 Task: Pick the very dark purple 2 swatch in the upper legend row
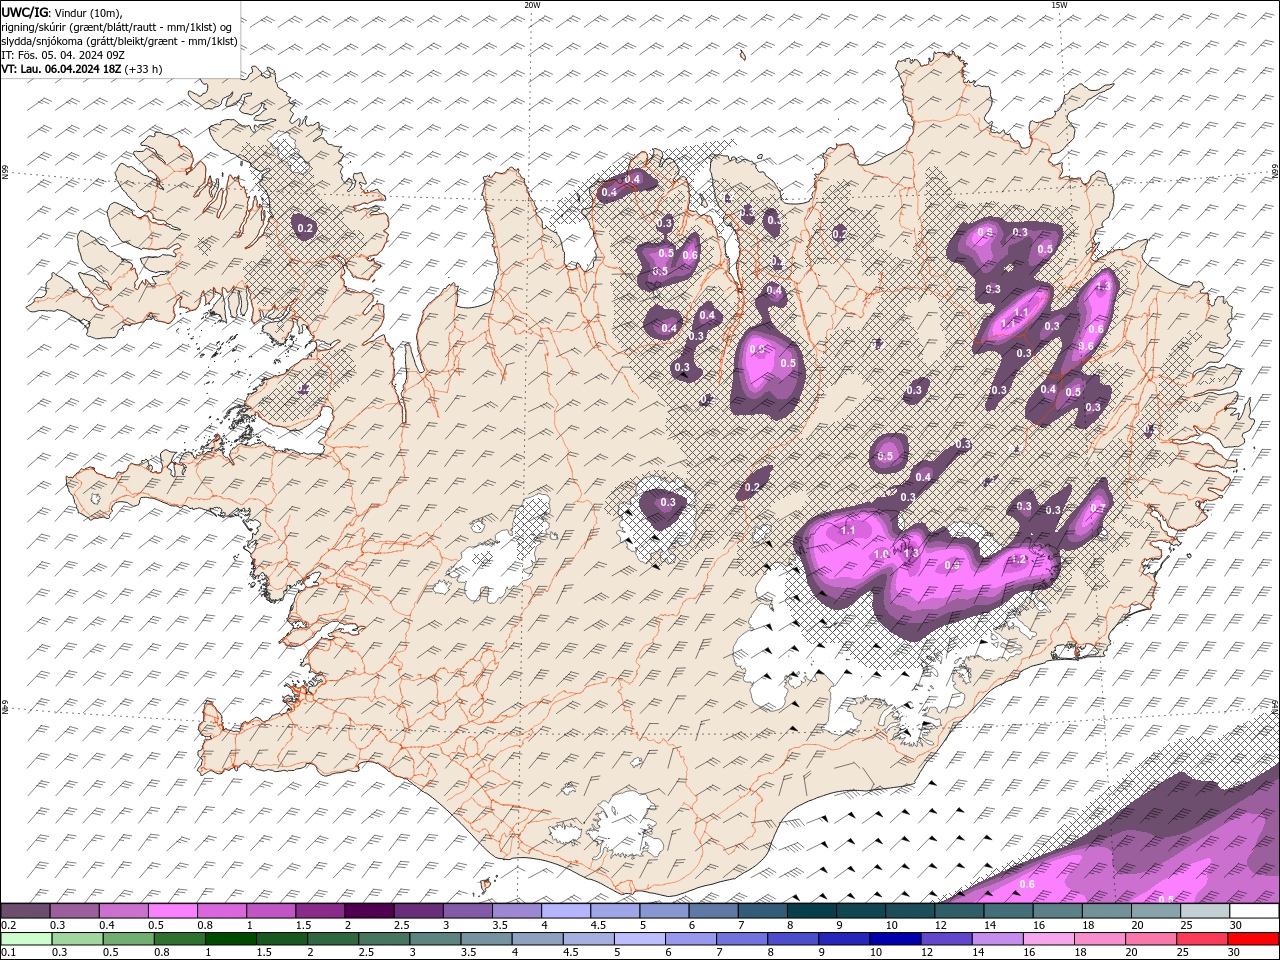click(x=369, y=911)
